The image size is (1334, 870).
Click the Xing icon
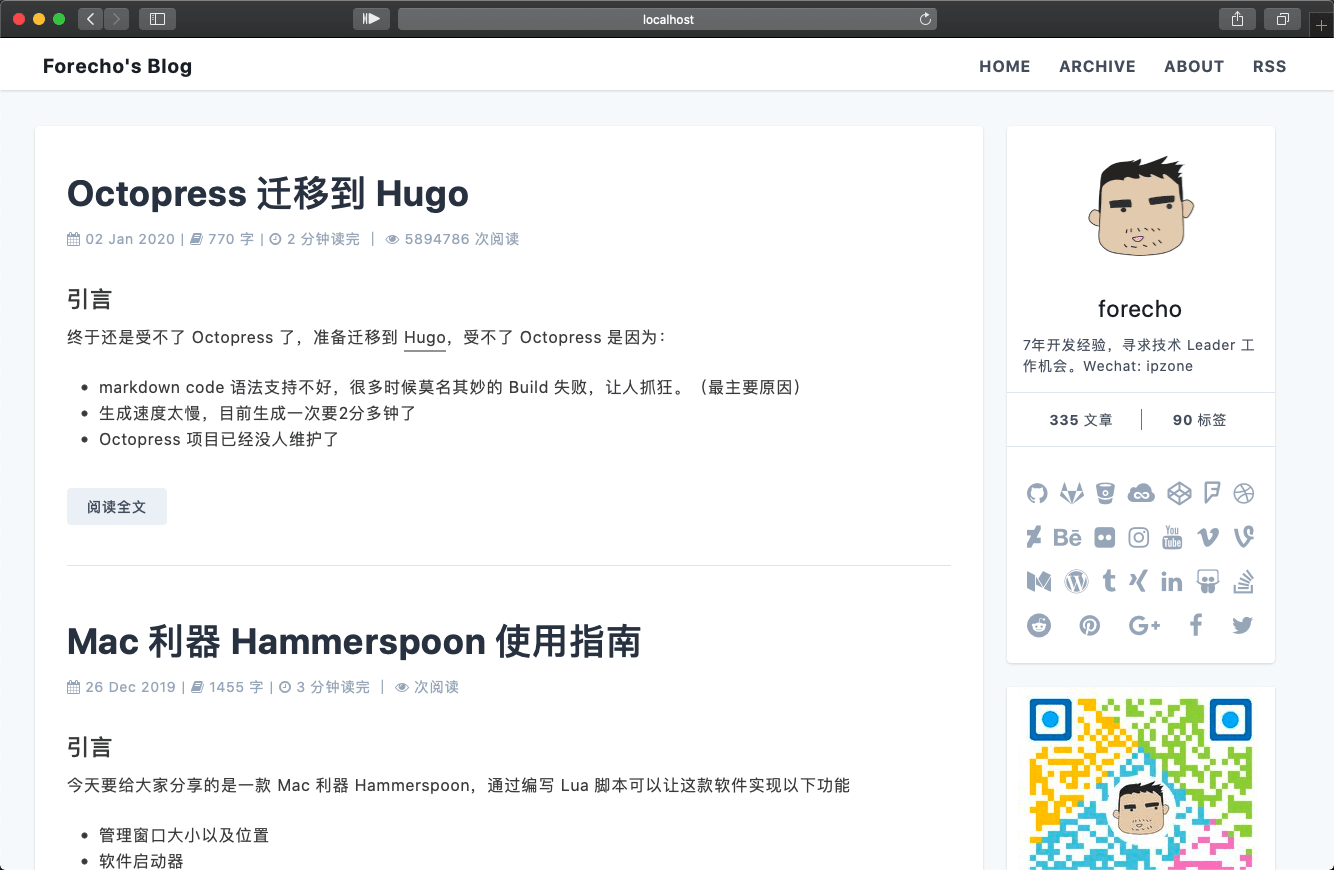(1138, 581)
